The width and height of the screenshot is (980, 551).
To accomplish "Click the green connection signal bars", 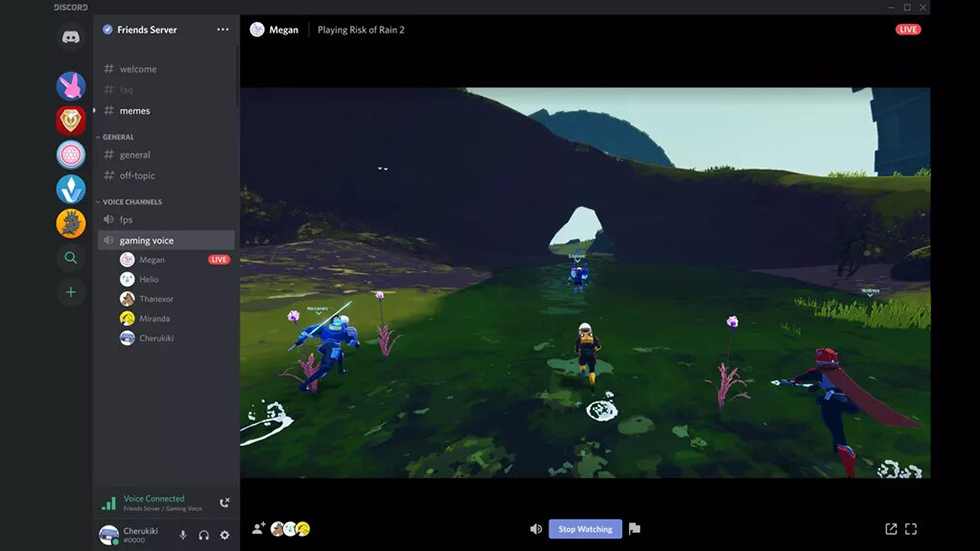I will point(109,503).
